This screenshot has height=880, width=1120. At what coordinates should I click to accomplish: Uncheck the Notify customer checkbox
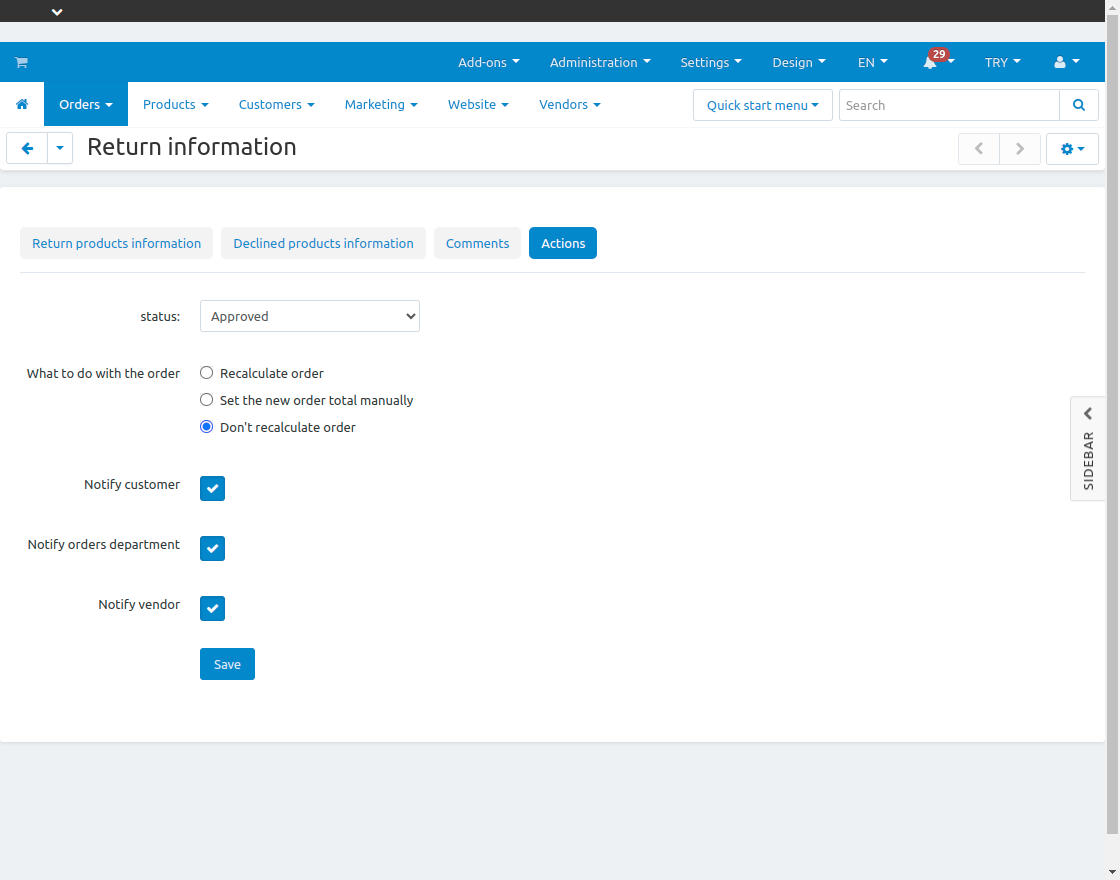click(x=212, y=488)
